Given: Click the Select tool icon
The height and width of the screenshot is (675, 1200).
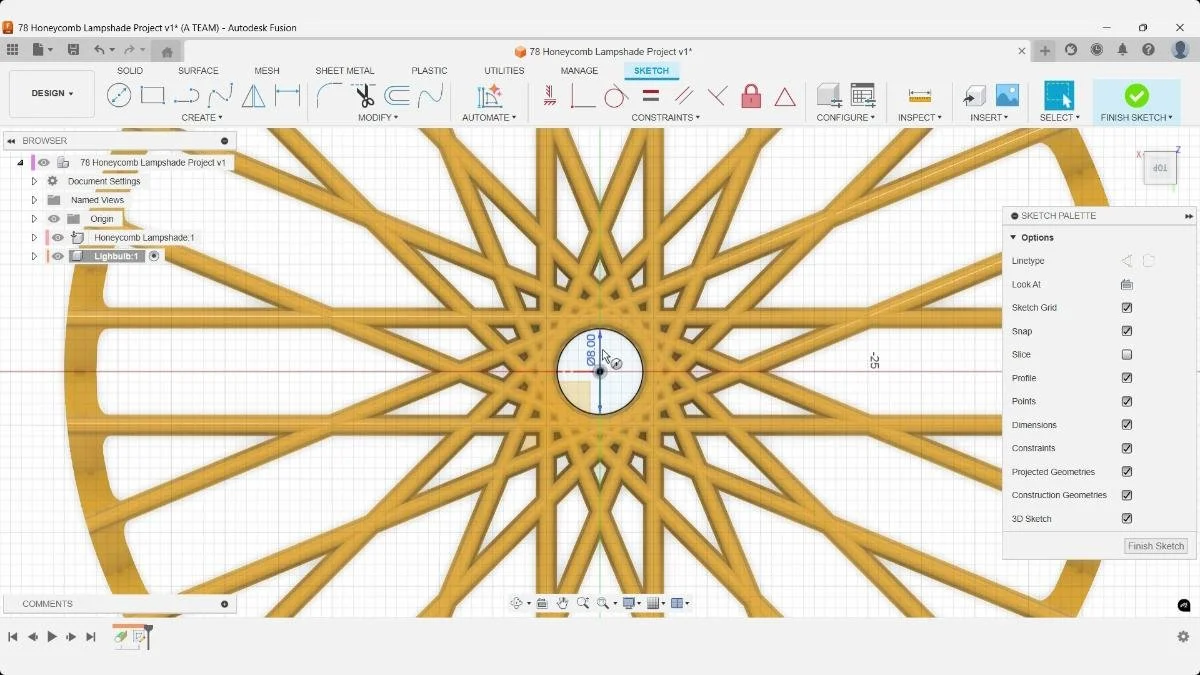Looking at the screenshot, I should (1058, 95).
